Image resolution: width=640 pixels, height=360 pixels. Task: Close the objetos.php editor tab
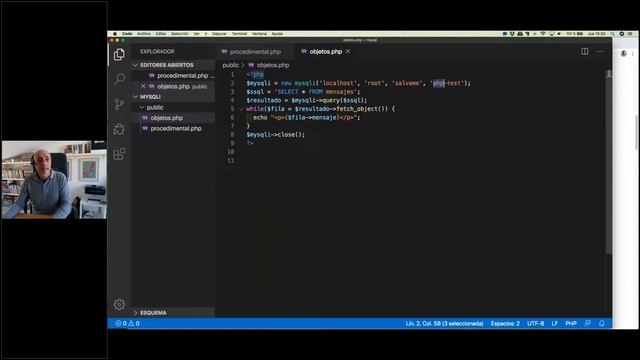click(348, 51)
